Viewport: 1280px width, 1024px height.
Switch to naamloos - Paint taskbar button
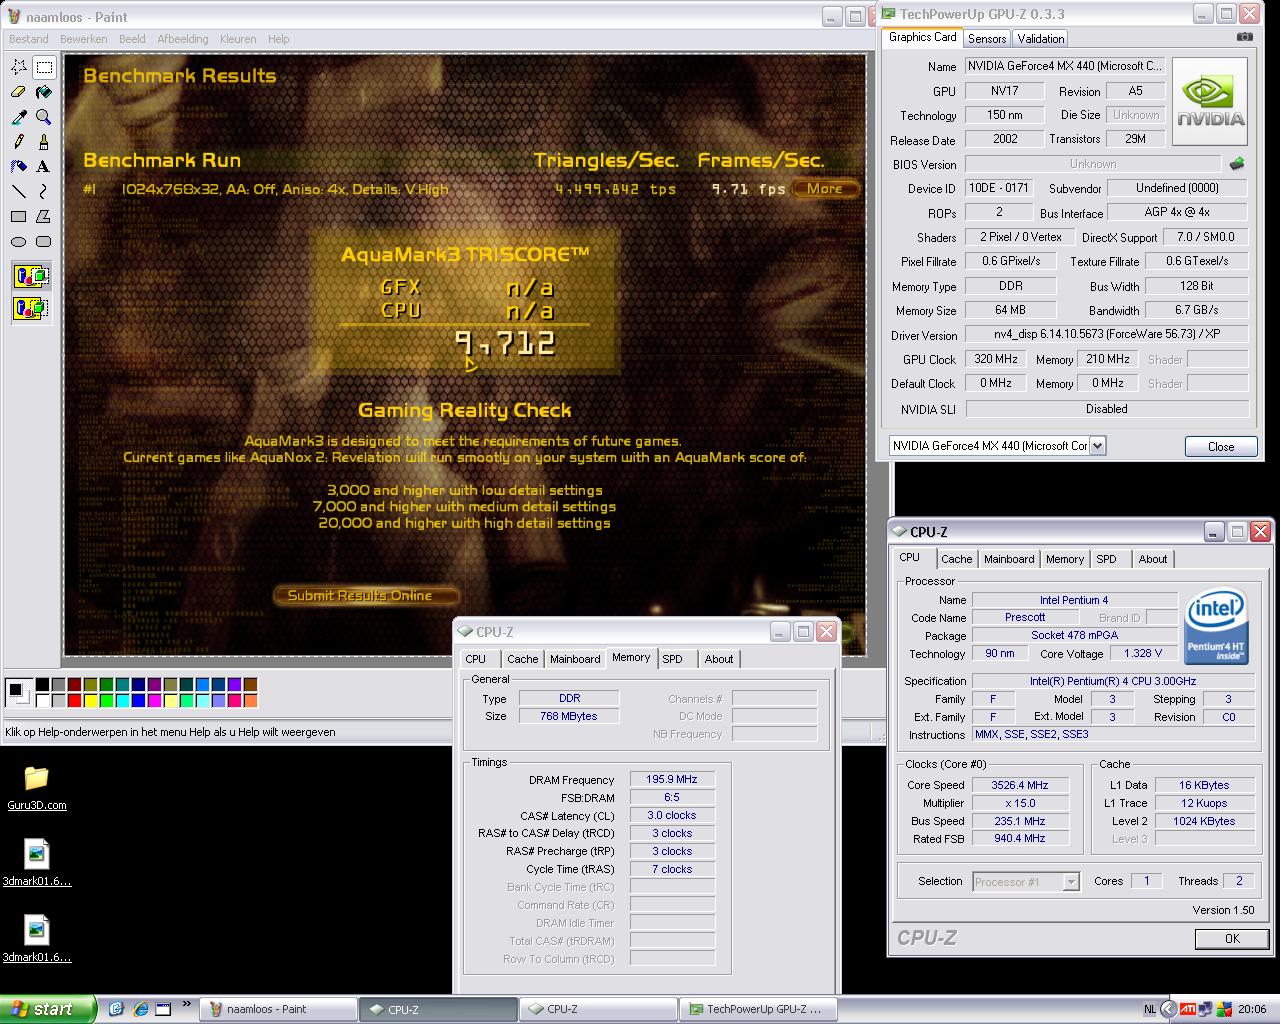tap(278, 1009)
